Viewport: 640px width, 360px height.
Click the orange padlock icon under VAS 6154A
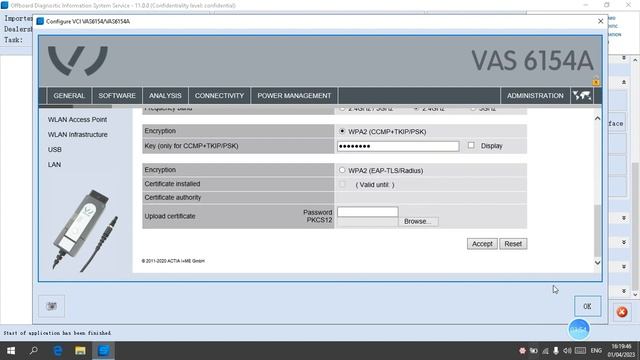tap(596, 81)
